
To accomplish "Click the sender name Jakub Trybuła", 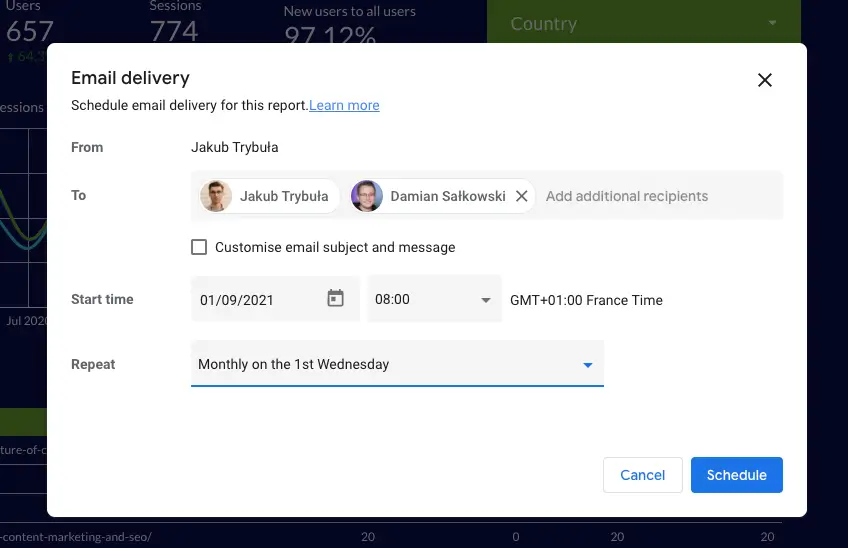I will [x=235, y=147].
